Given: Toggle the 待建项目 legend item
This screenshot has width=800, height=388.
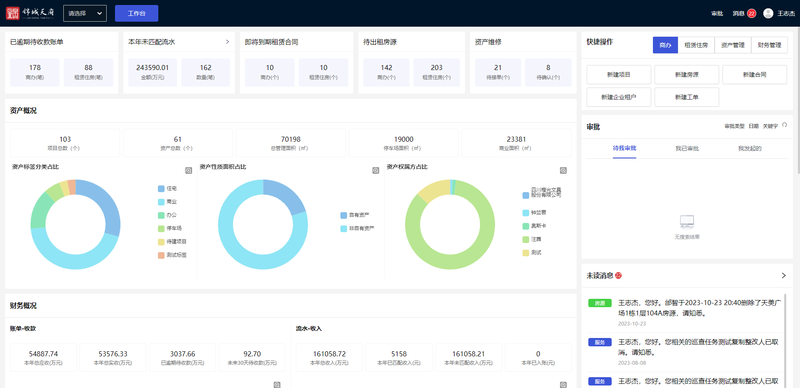Looking at the screenshot, I should (x=172, y=241).
